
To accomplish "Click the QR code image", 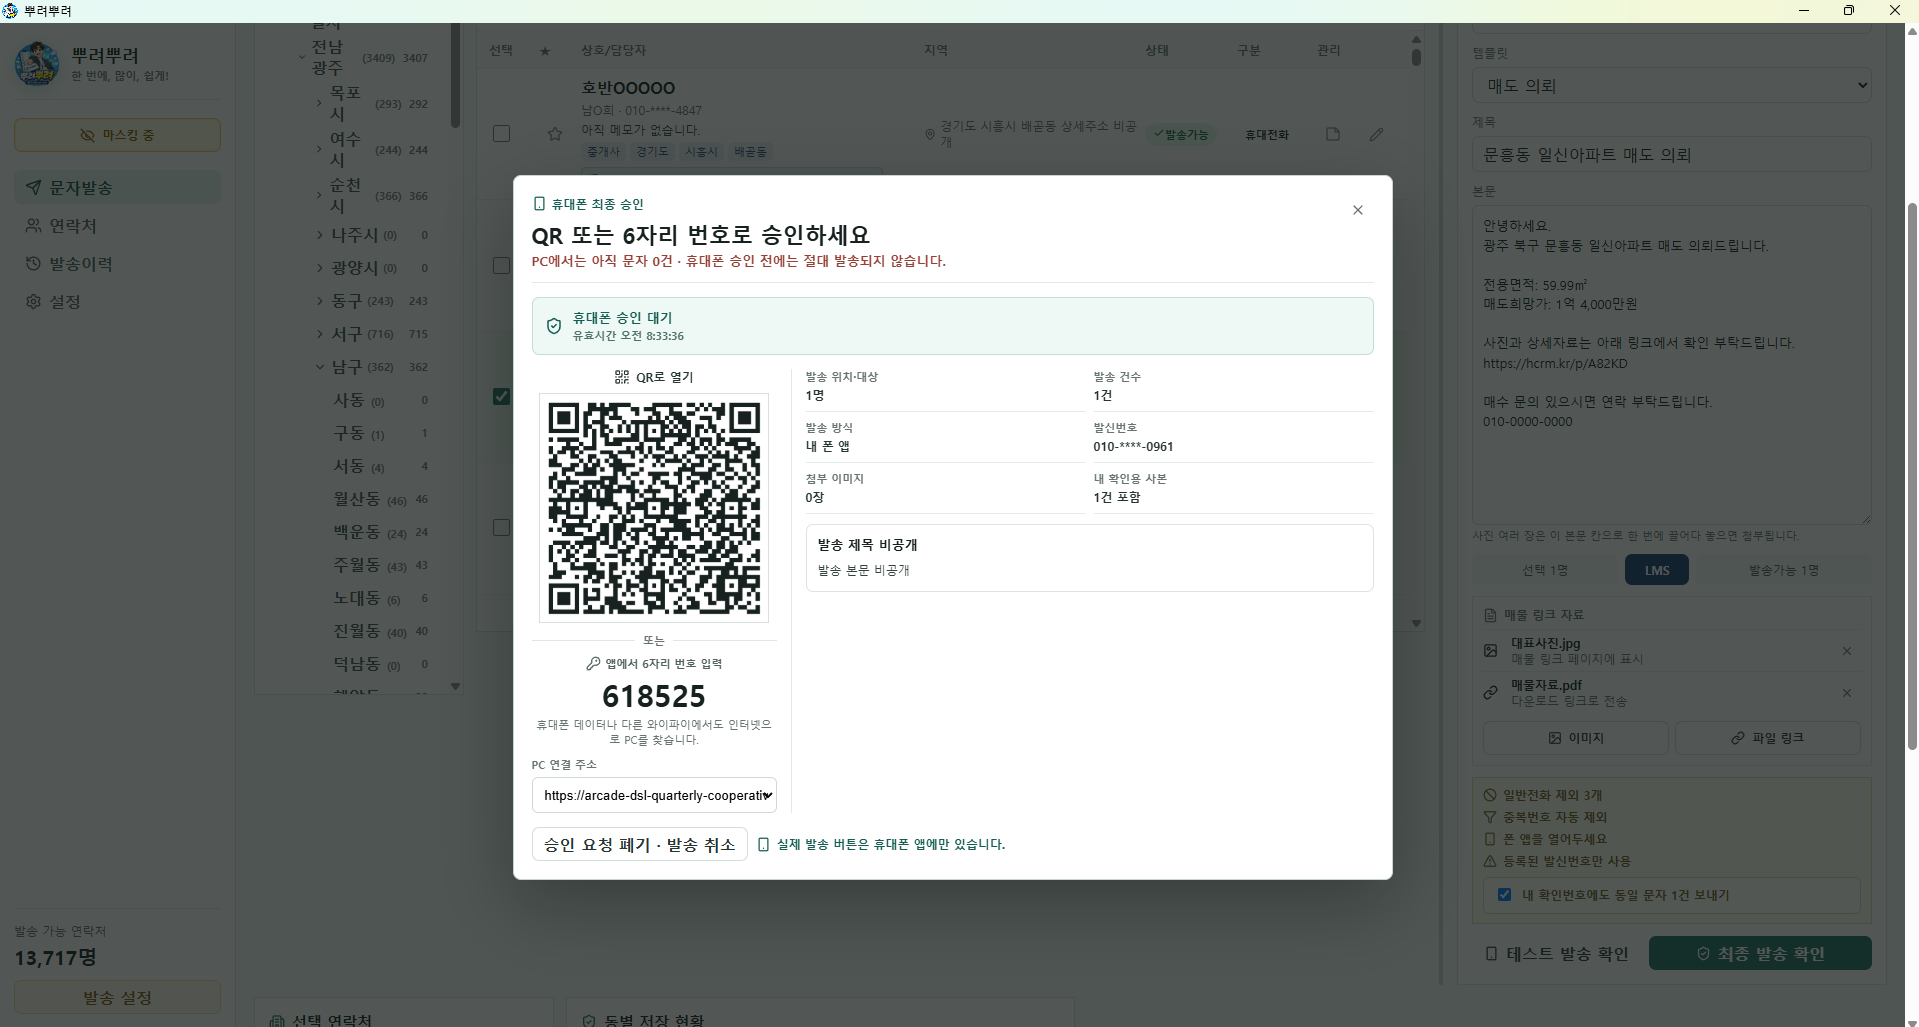I will pyautogui.click(x=654, y=508).
